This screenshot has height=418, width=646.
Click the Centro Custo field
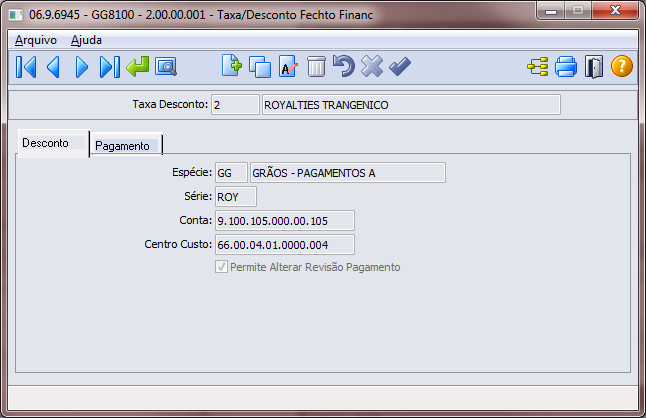pos(285,245)
